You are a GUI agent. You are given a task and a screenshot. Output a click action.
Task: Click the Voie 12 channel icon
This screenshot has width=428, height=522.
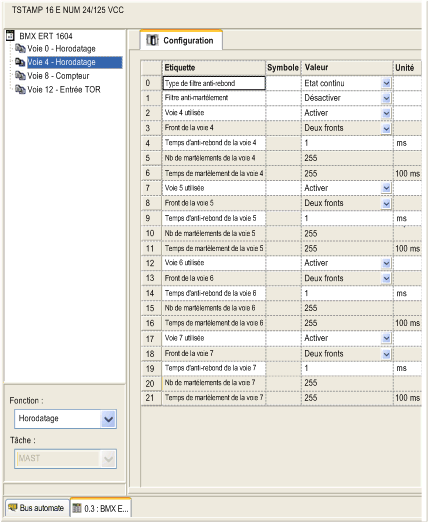coord(20,89)
